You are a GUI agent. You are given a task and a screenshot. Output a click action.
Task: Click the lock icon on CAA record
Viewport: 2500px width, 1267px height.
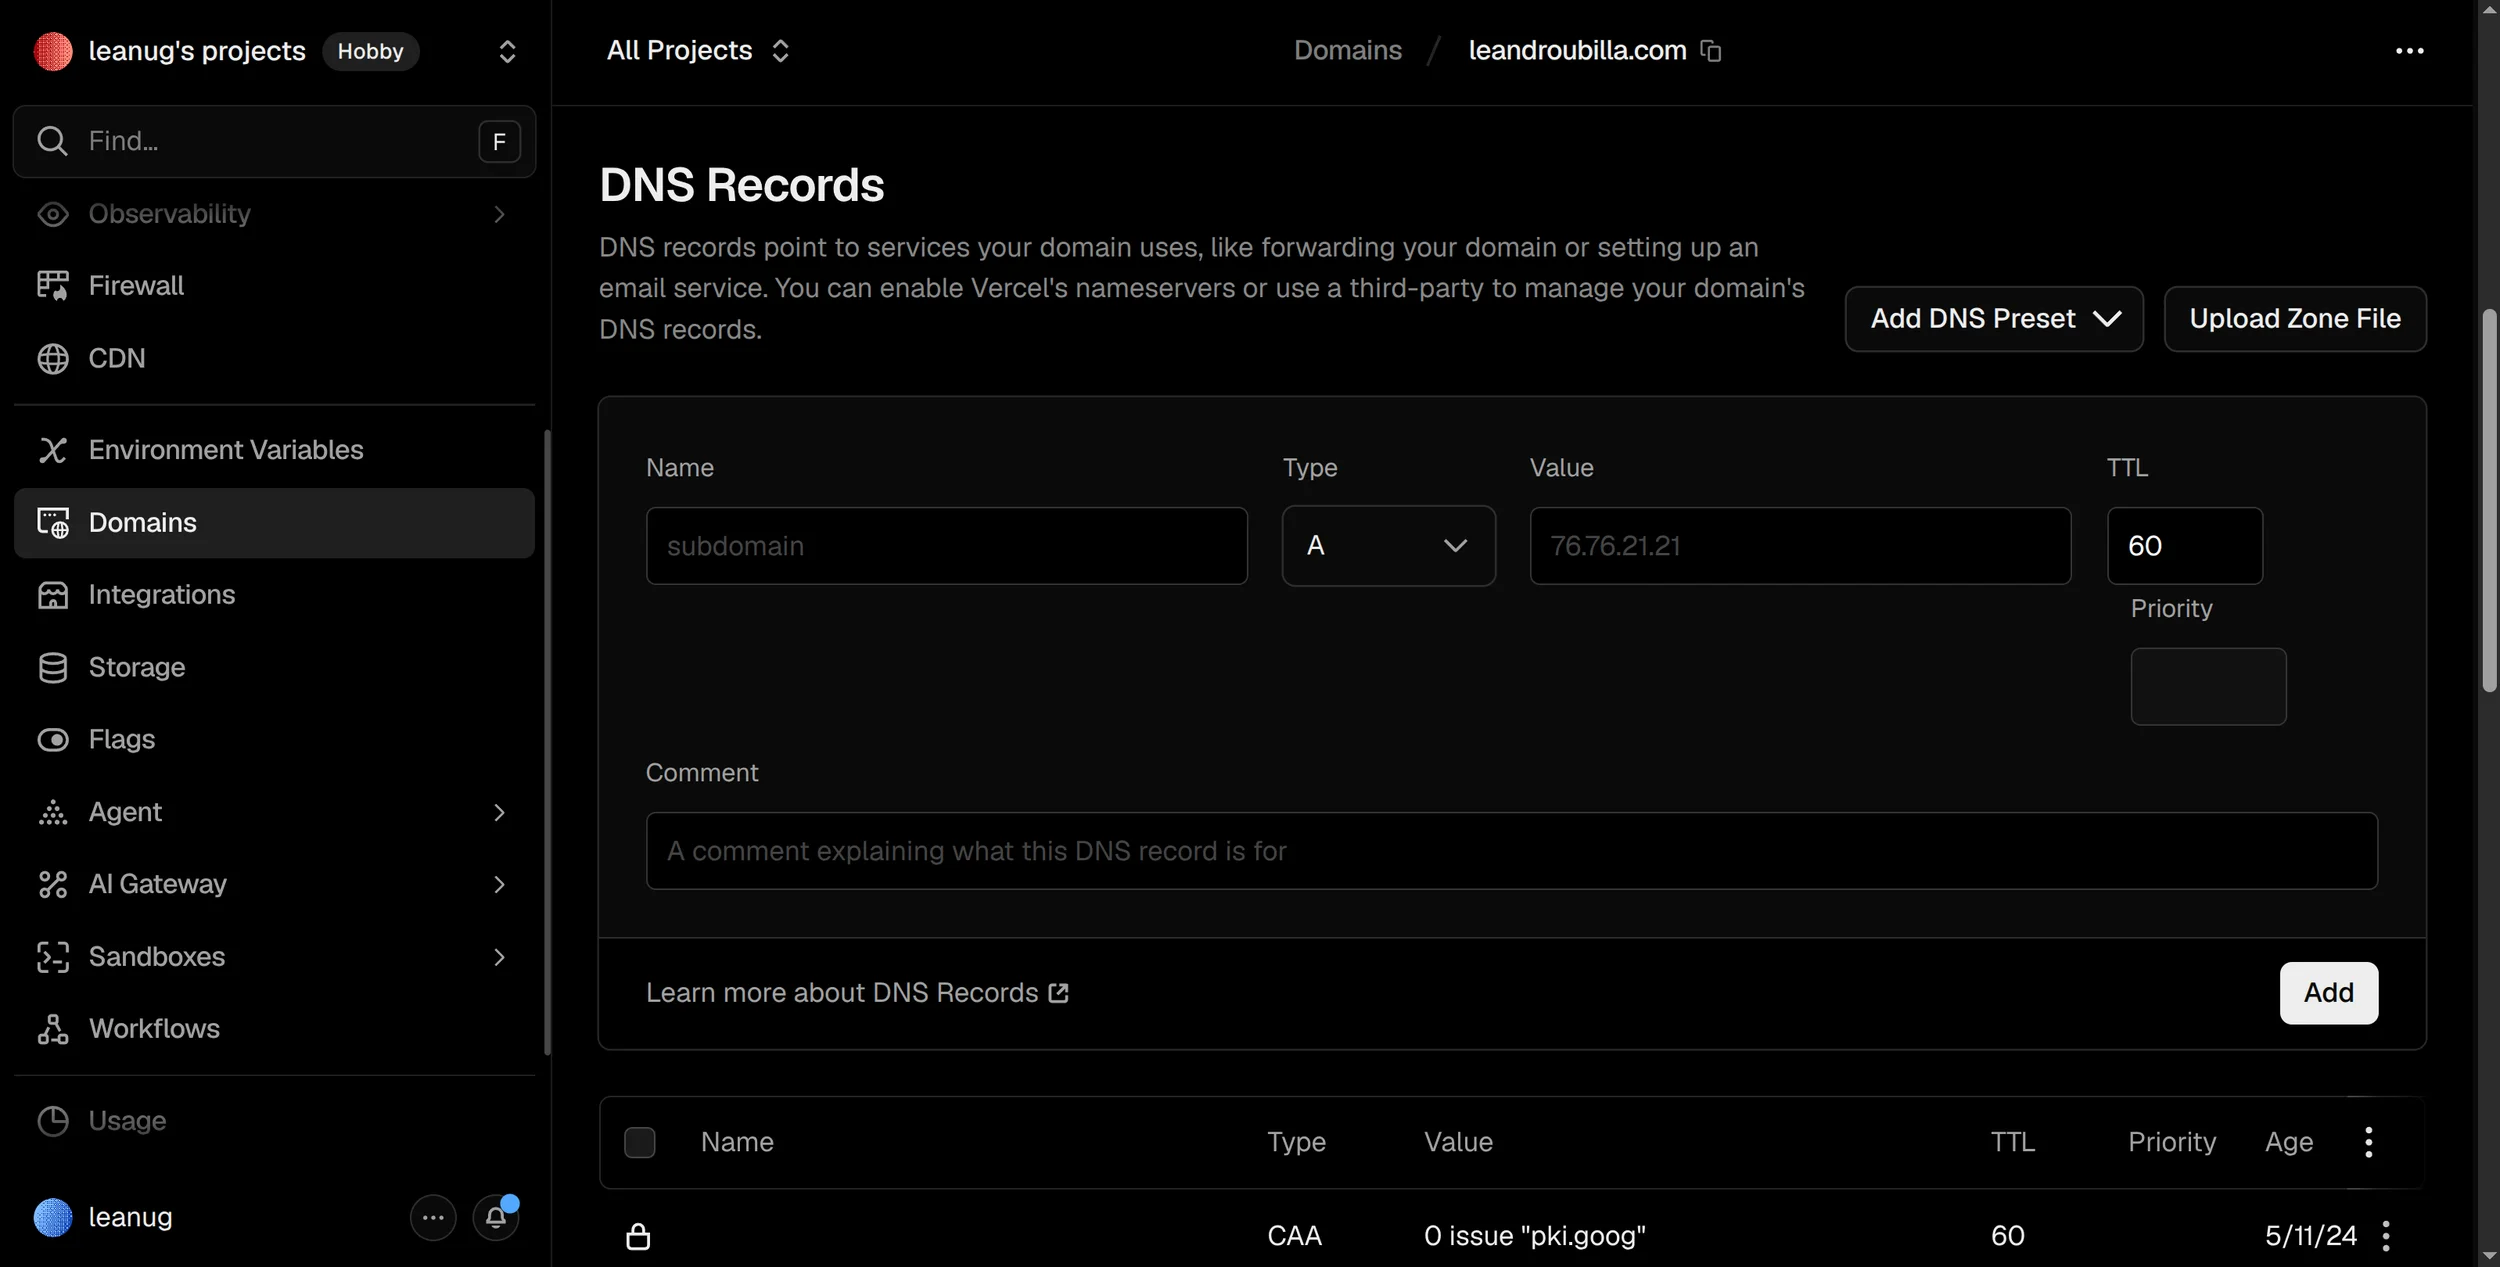point(638,1237)
